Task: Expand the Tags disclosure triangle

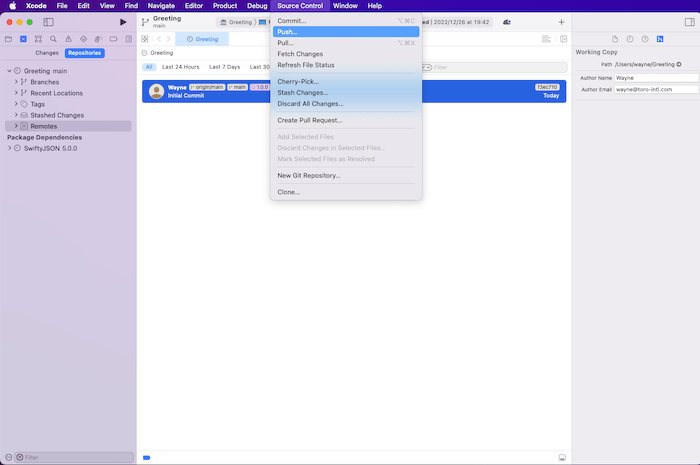Action: click(16, 104)
